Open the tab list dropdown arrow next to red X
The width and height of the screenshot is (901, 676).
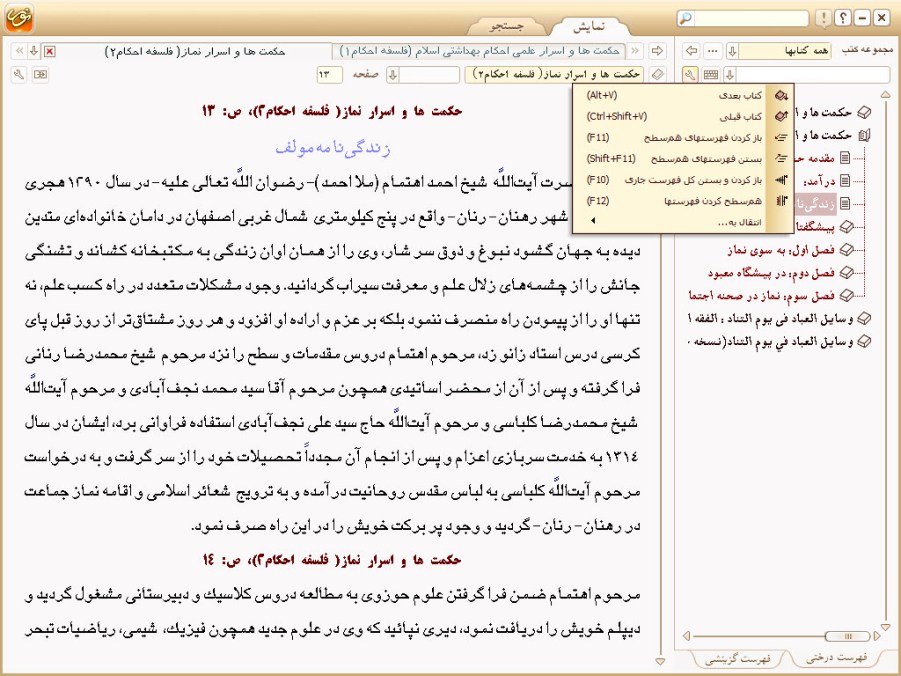click(34, 51)
